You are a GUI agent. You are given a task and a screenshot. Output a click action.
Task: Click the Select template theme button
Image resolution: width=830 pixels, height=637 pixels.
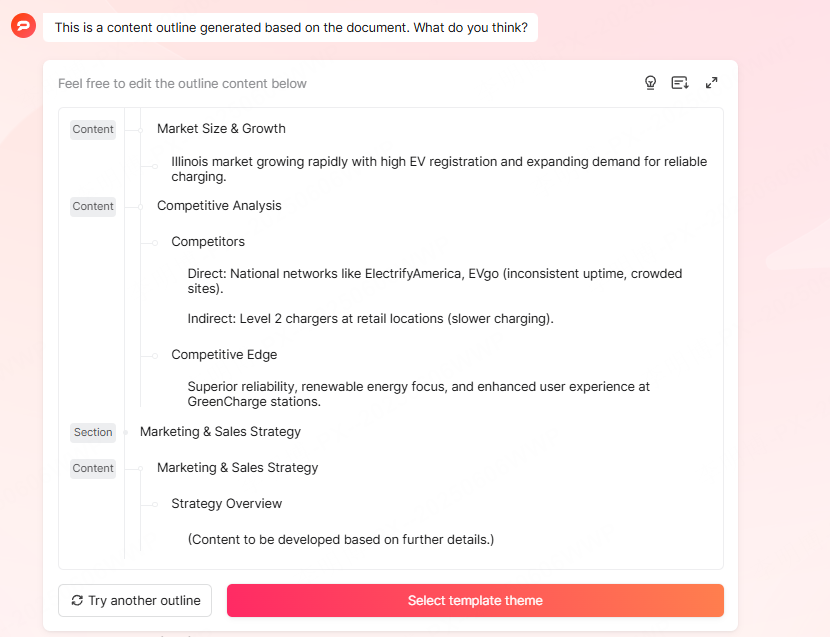click(x=475, y=600)
